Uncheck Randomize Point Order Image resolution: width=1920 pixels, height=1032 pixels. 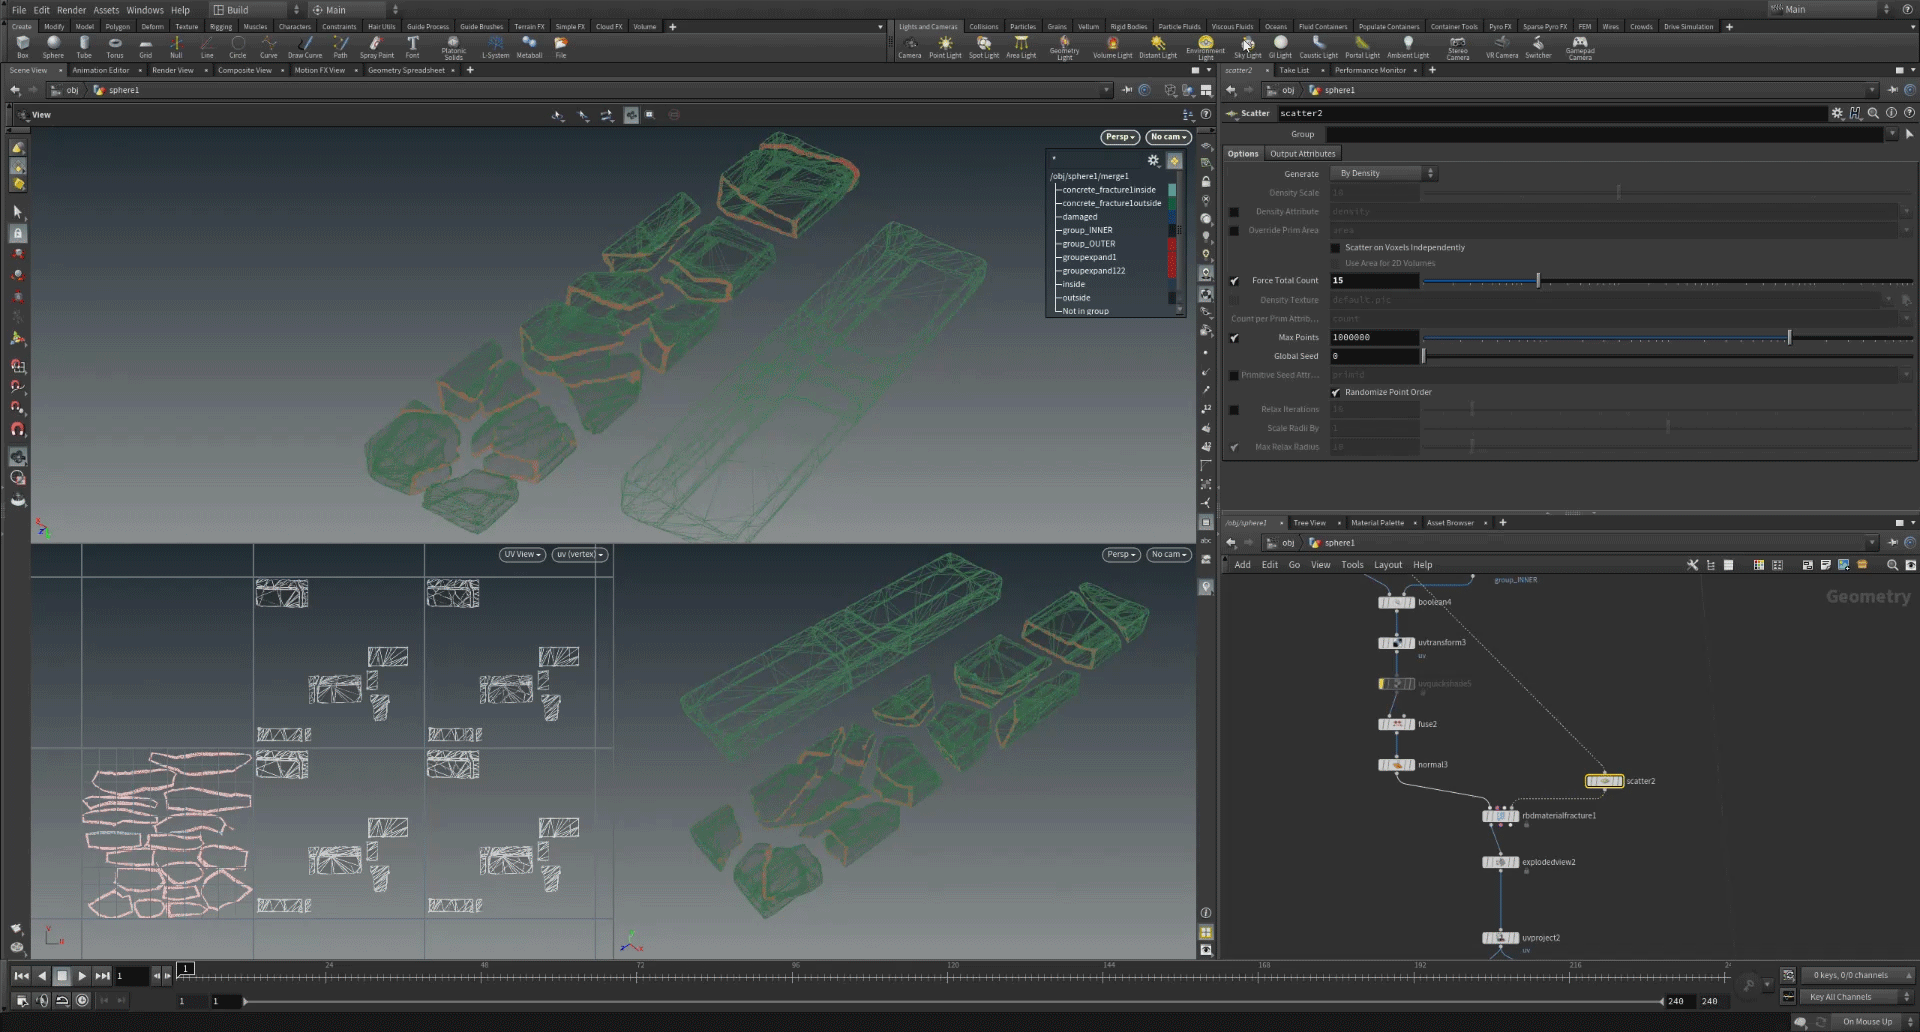pyautogui.click(x=1335, y=392)
